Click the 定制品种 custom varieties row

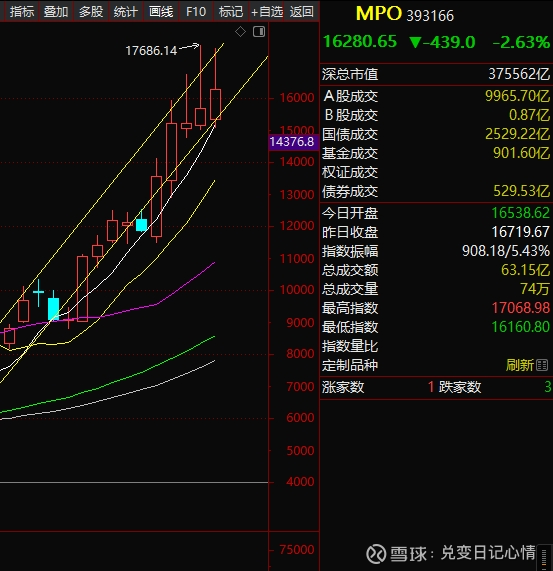point(436,365)
